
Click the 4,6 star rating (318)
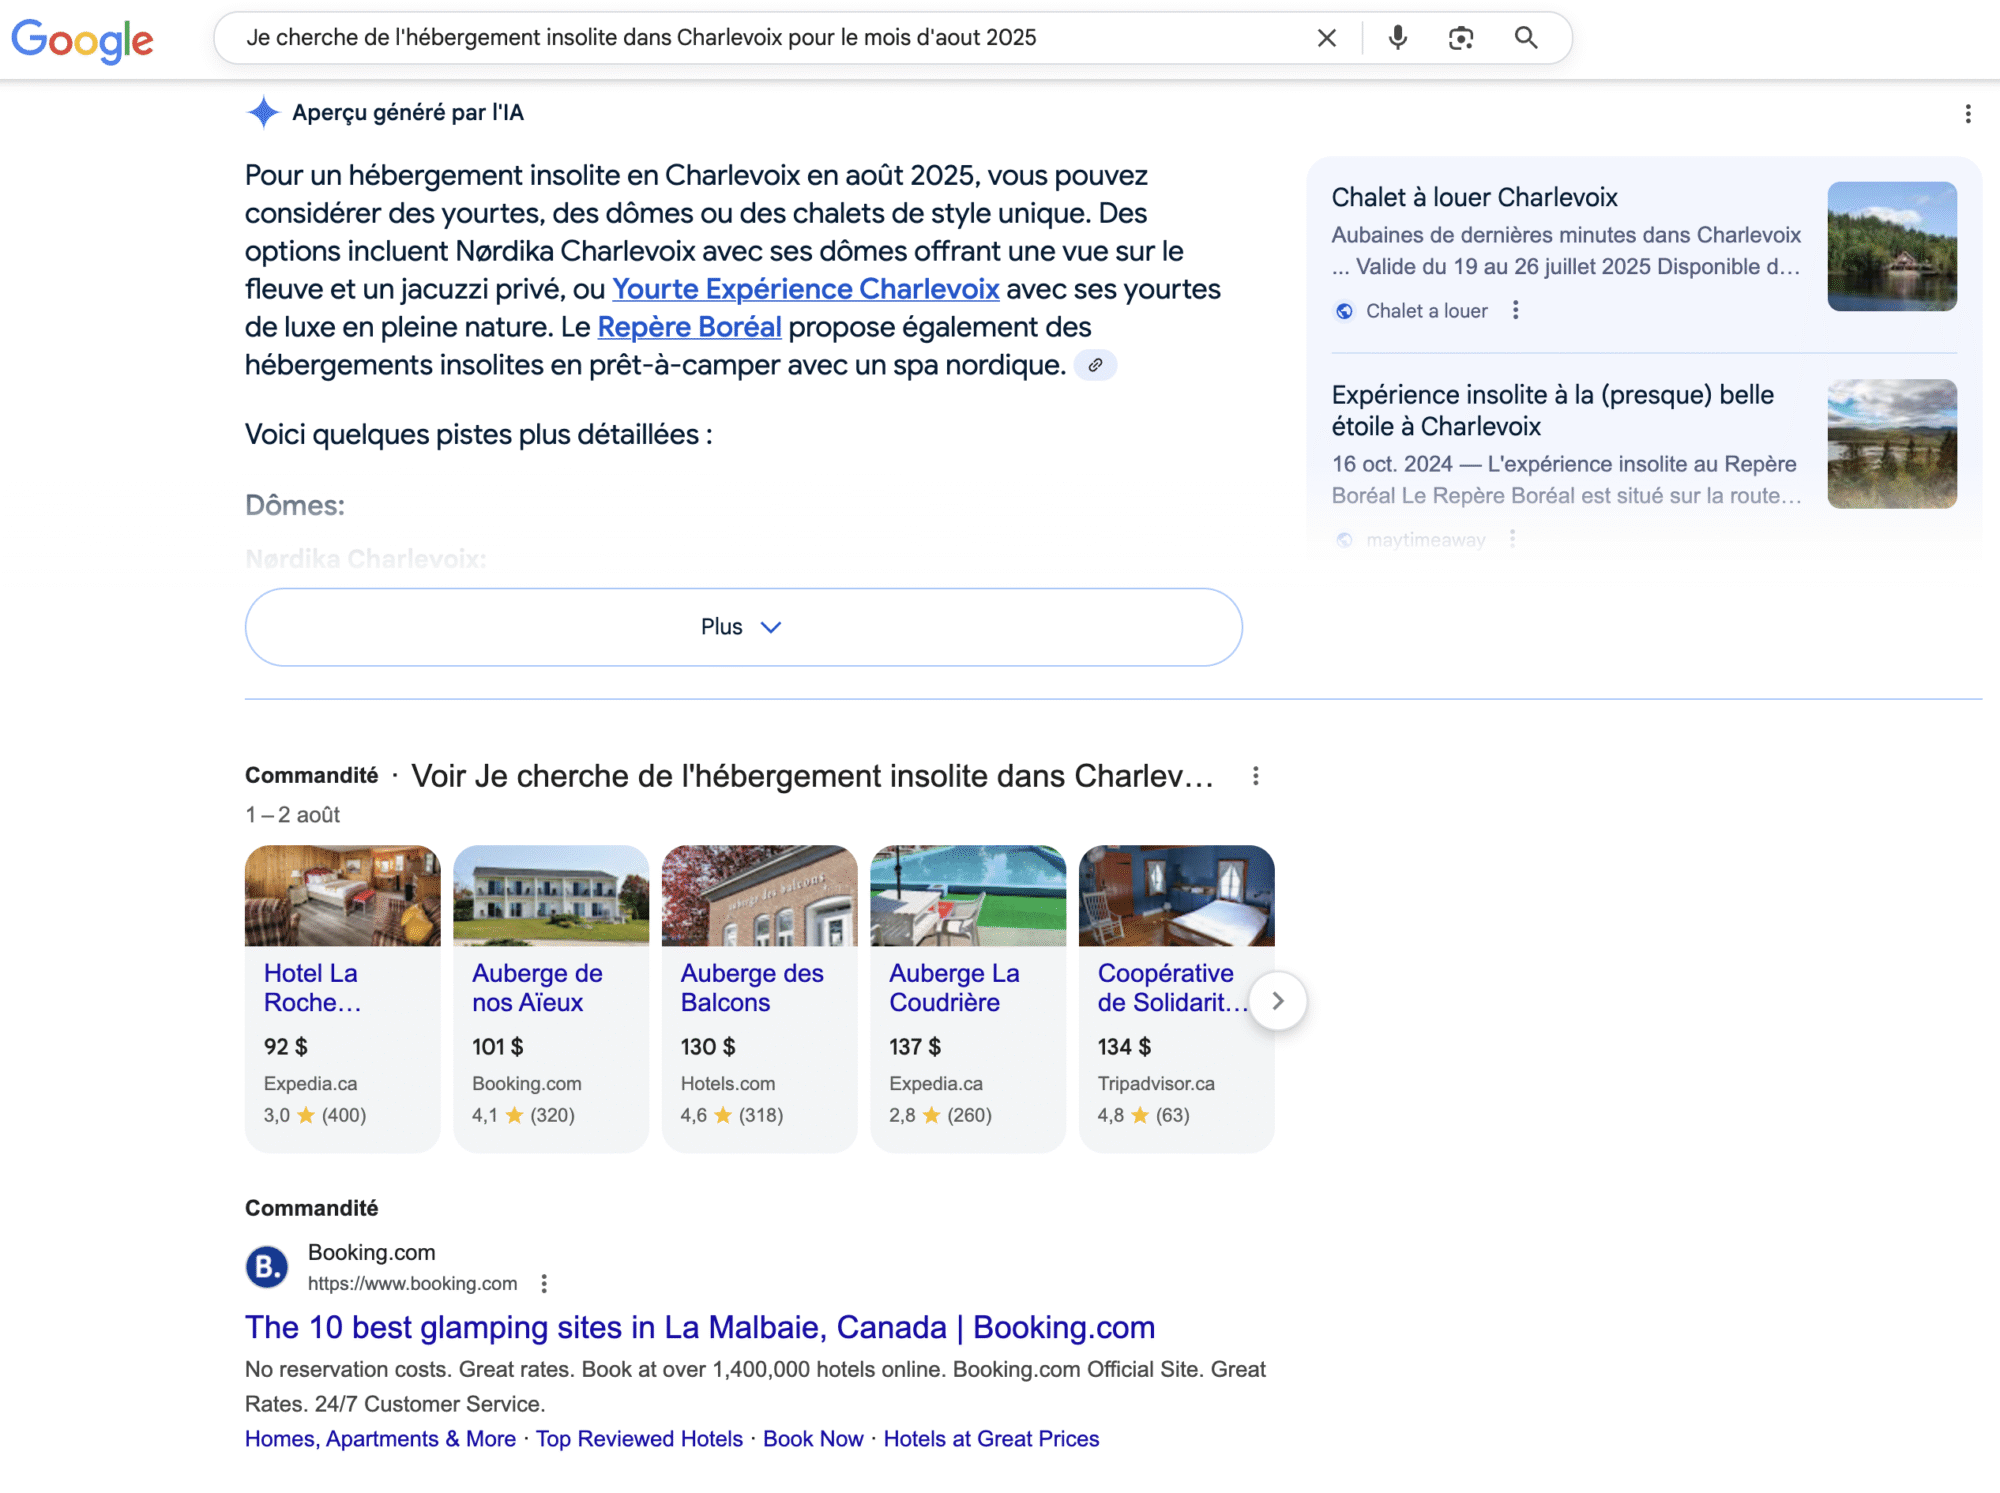(732, 1115)
